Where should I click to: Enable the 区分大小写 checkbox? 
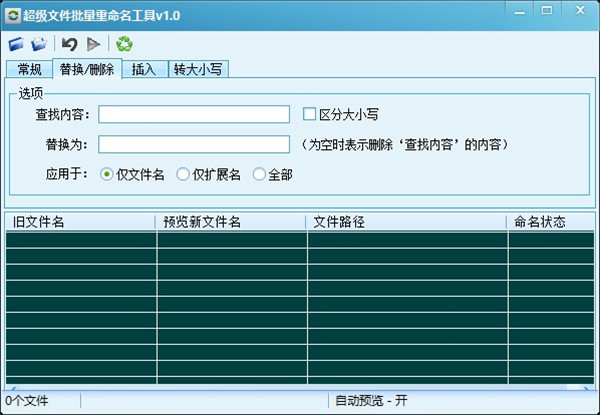pos(309,114)
